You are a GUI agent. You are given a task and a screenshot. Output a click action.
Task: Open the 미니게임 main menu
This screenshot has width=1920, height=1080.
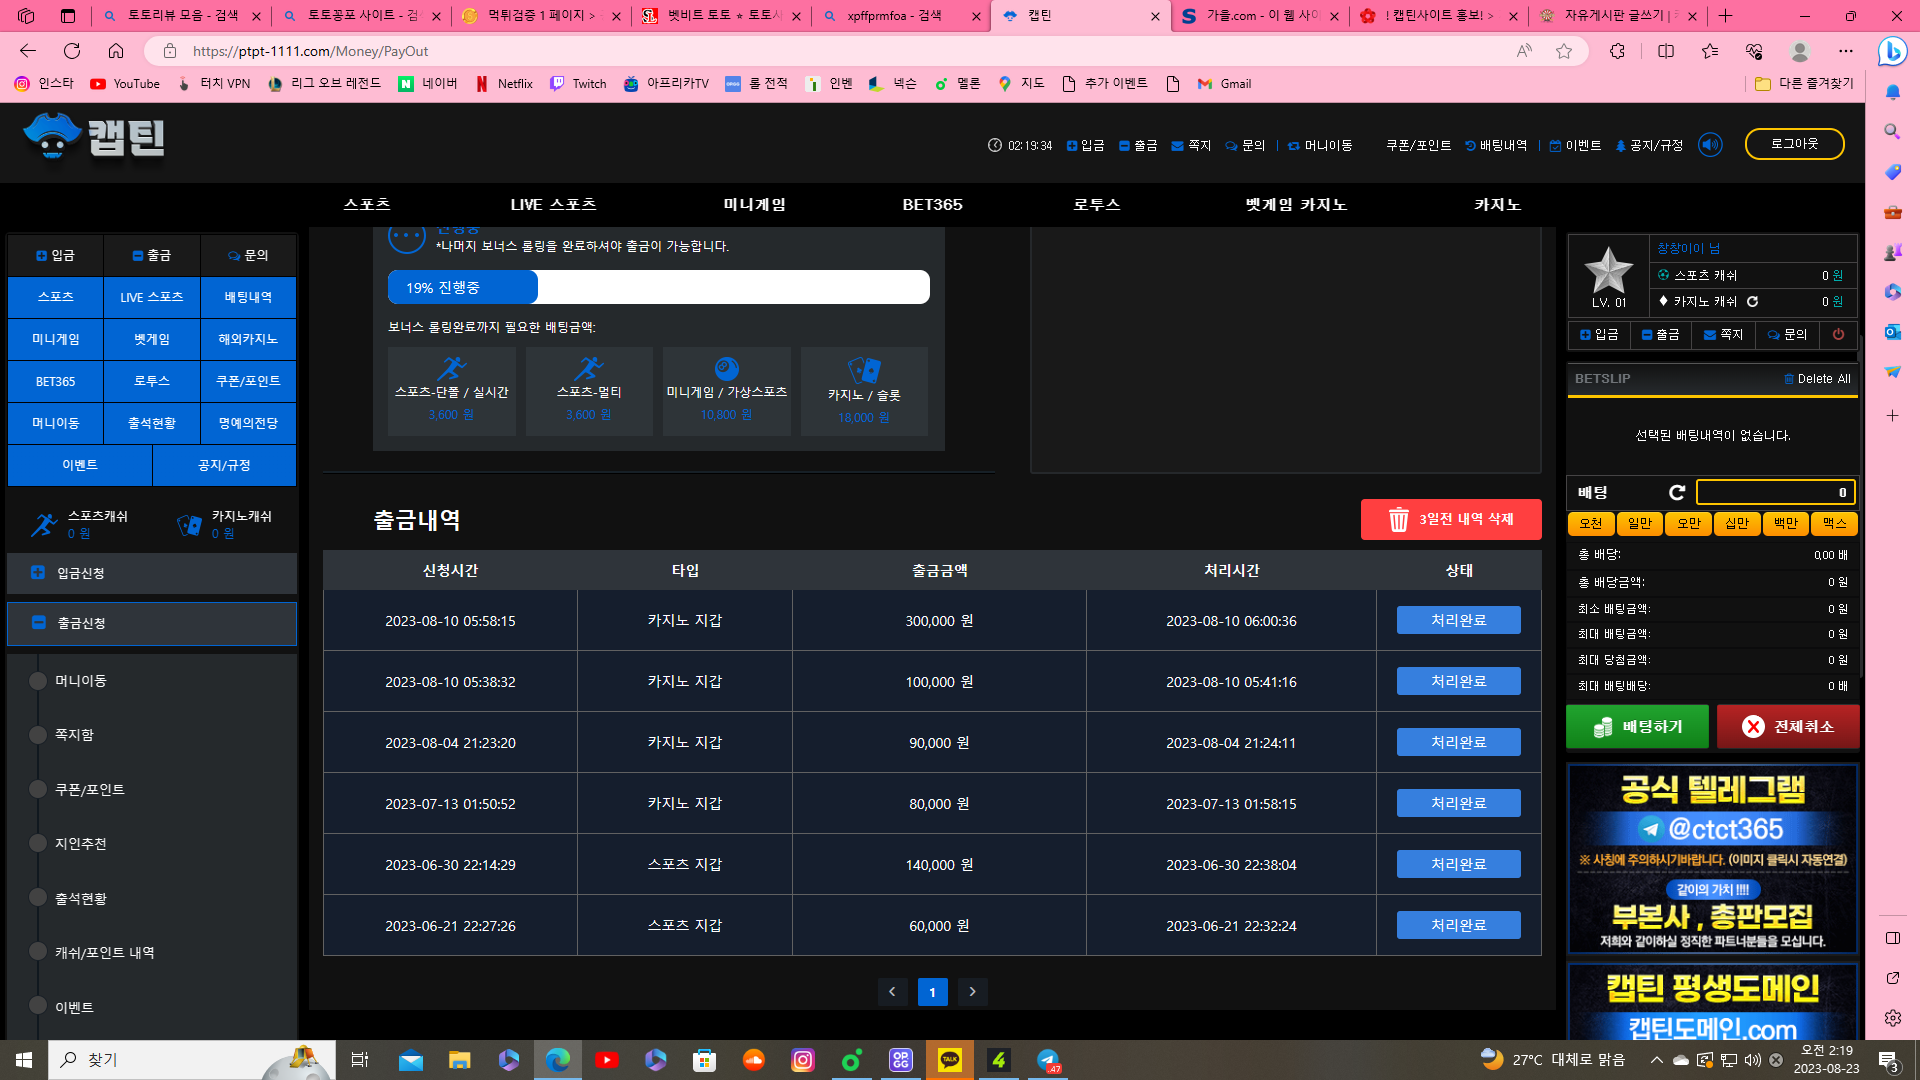(755, 205)
